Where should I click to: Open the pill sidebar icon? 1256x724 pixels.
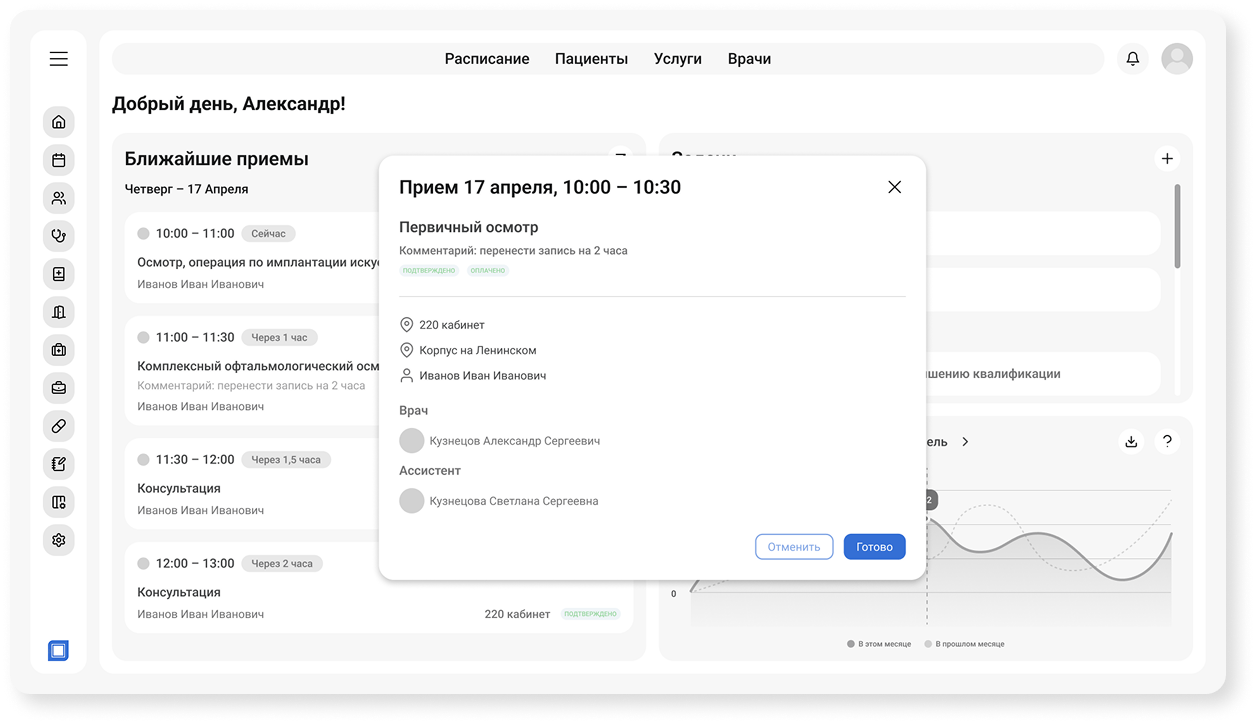tap(59, 426)
